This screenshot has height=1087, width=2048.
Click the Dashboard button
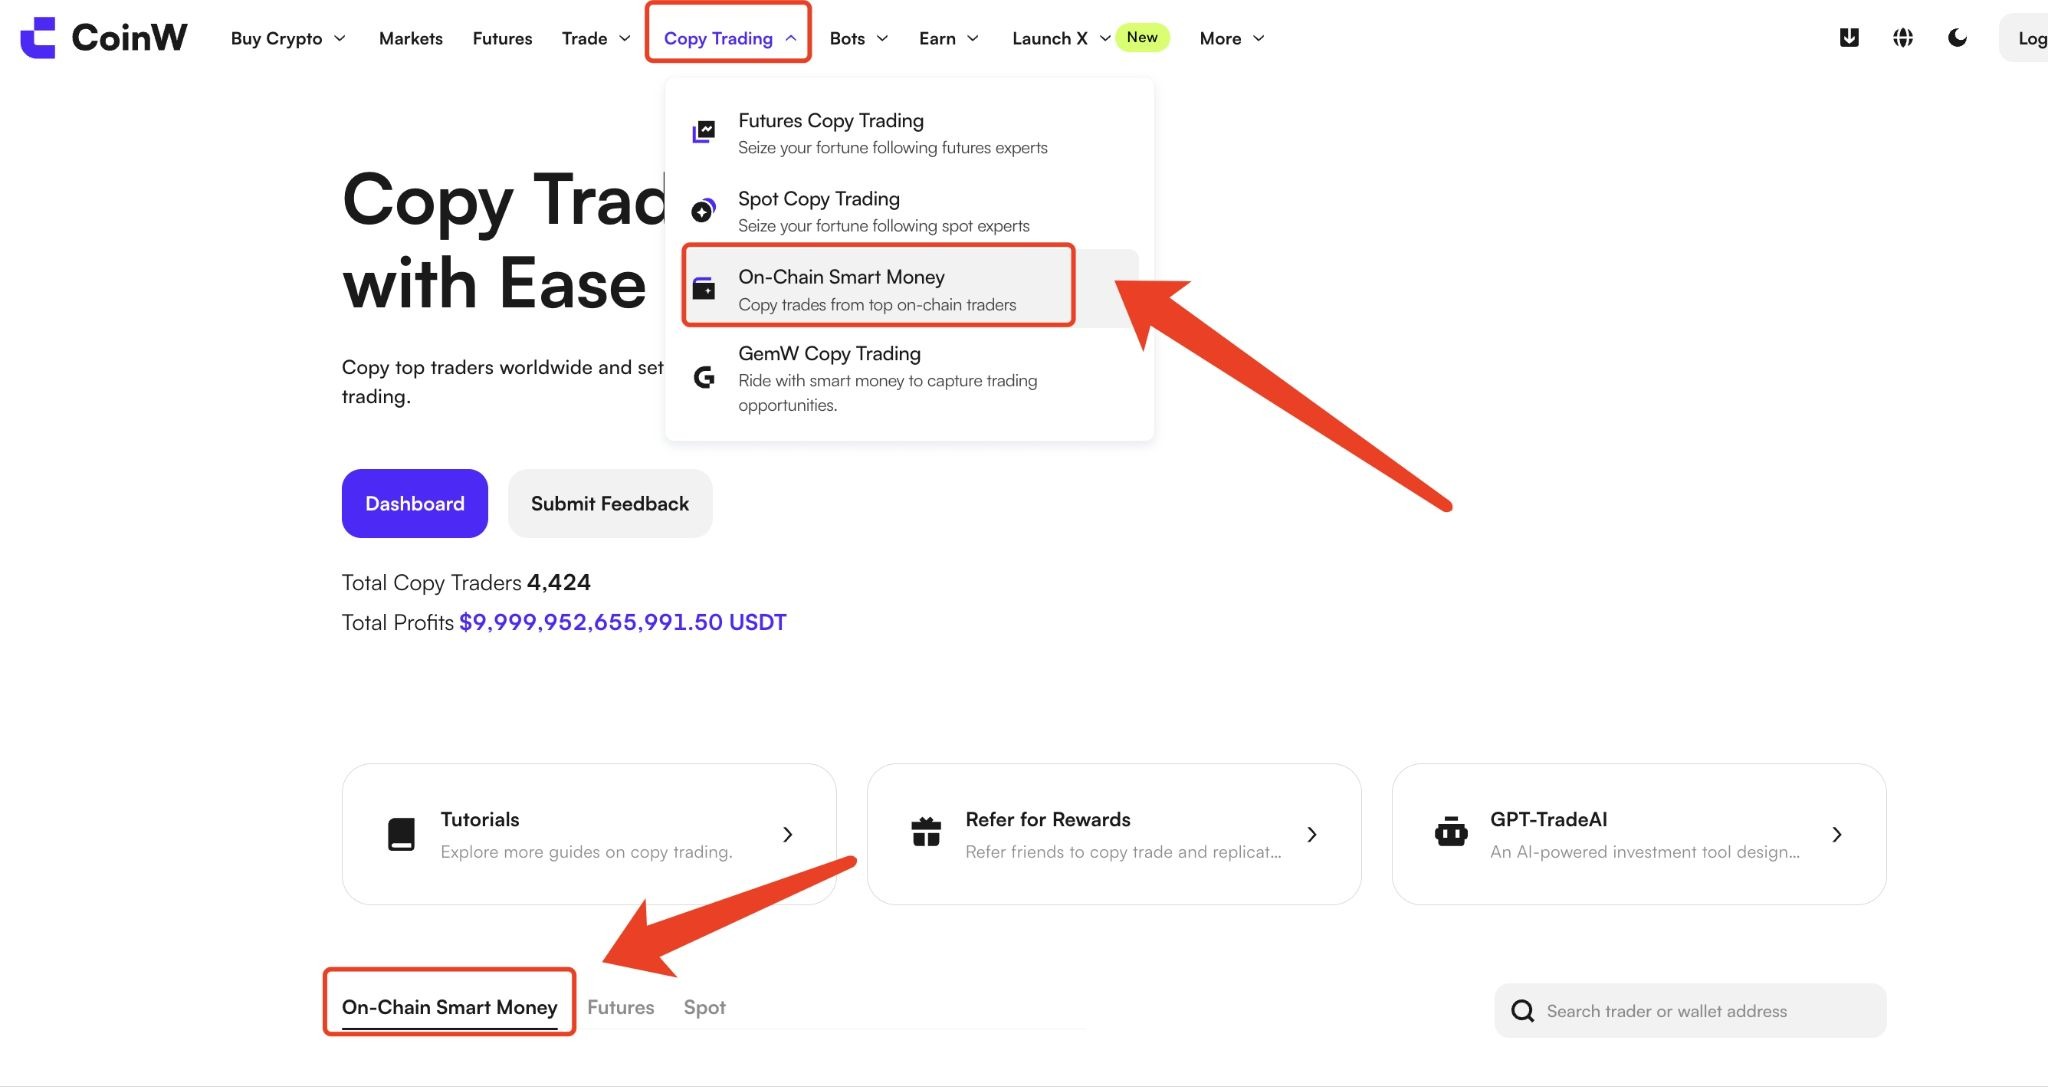click(415, 503)
